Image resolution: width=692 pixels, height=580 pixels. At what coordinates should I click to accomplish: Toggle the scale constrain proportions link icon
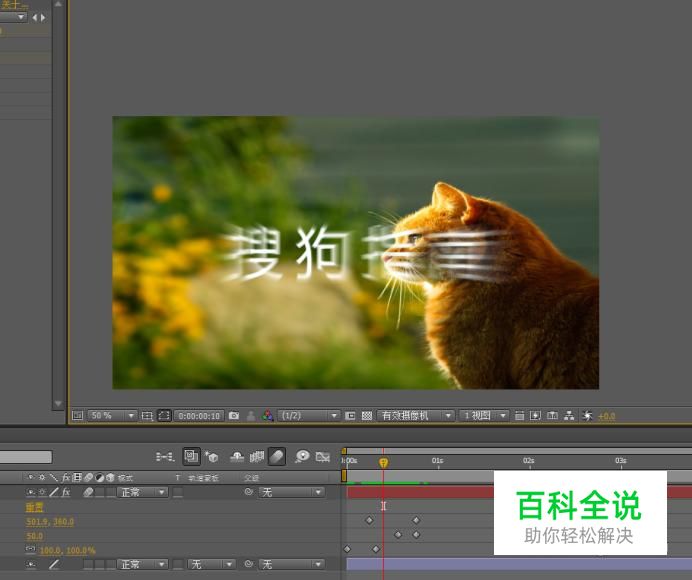[30, 549]
